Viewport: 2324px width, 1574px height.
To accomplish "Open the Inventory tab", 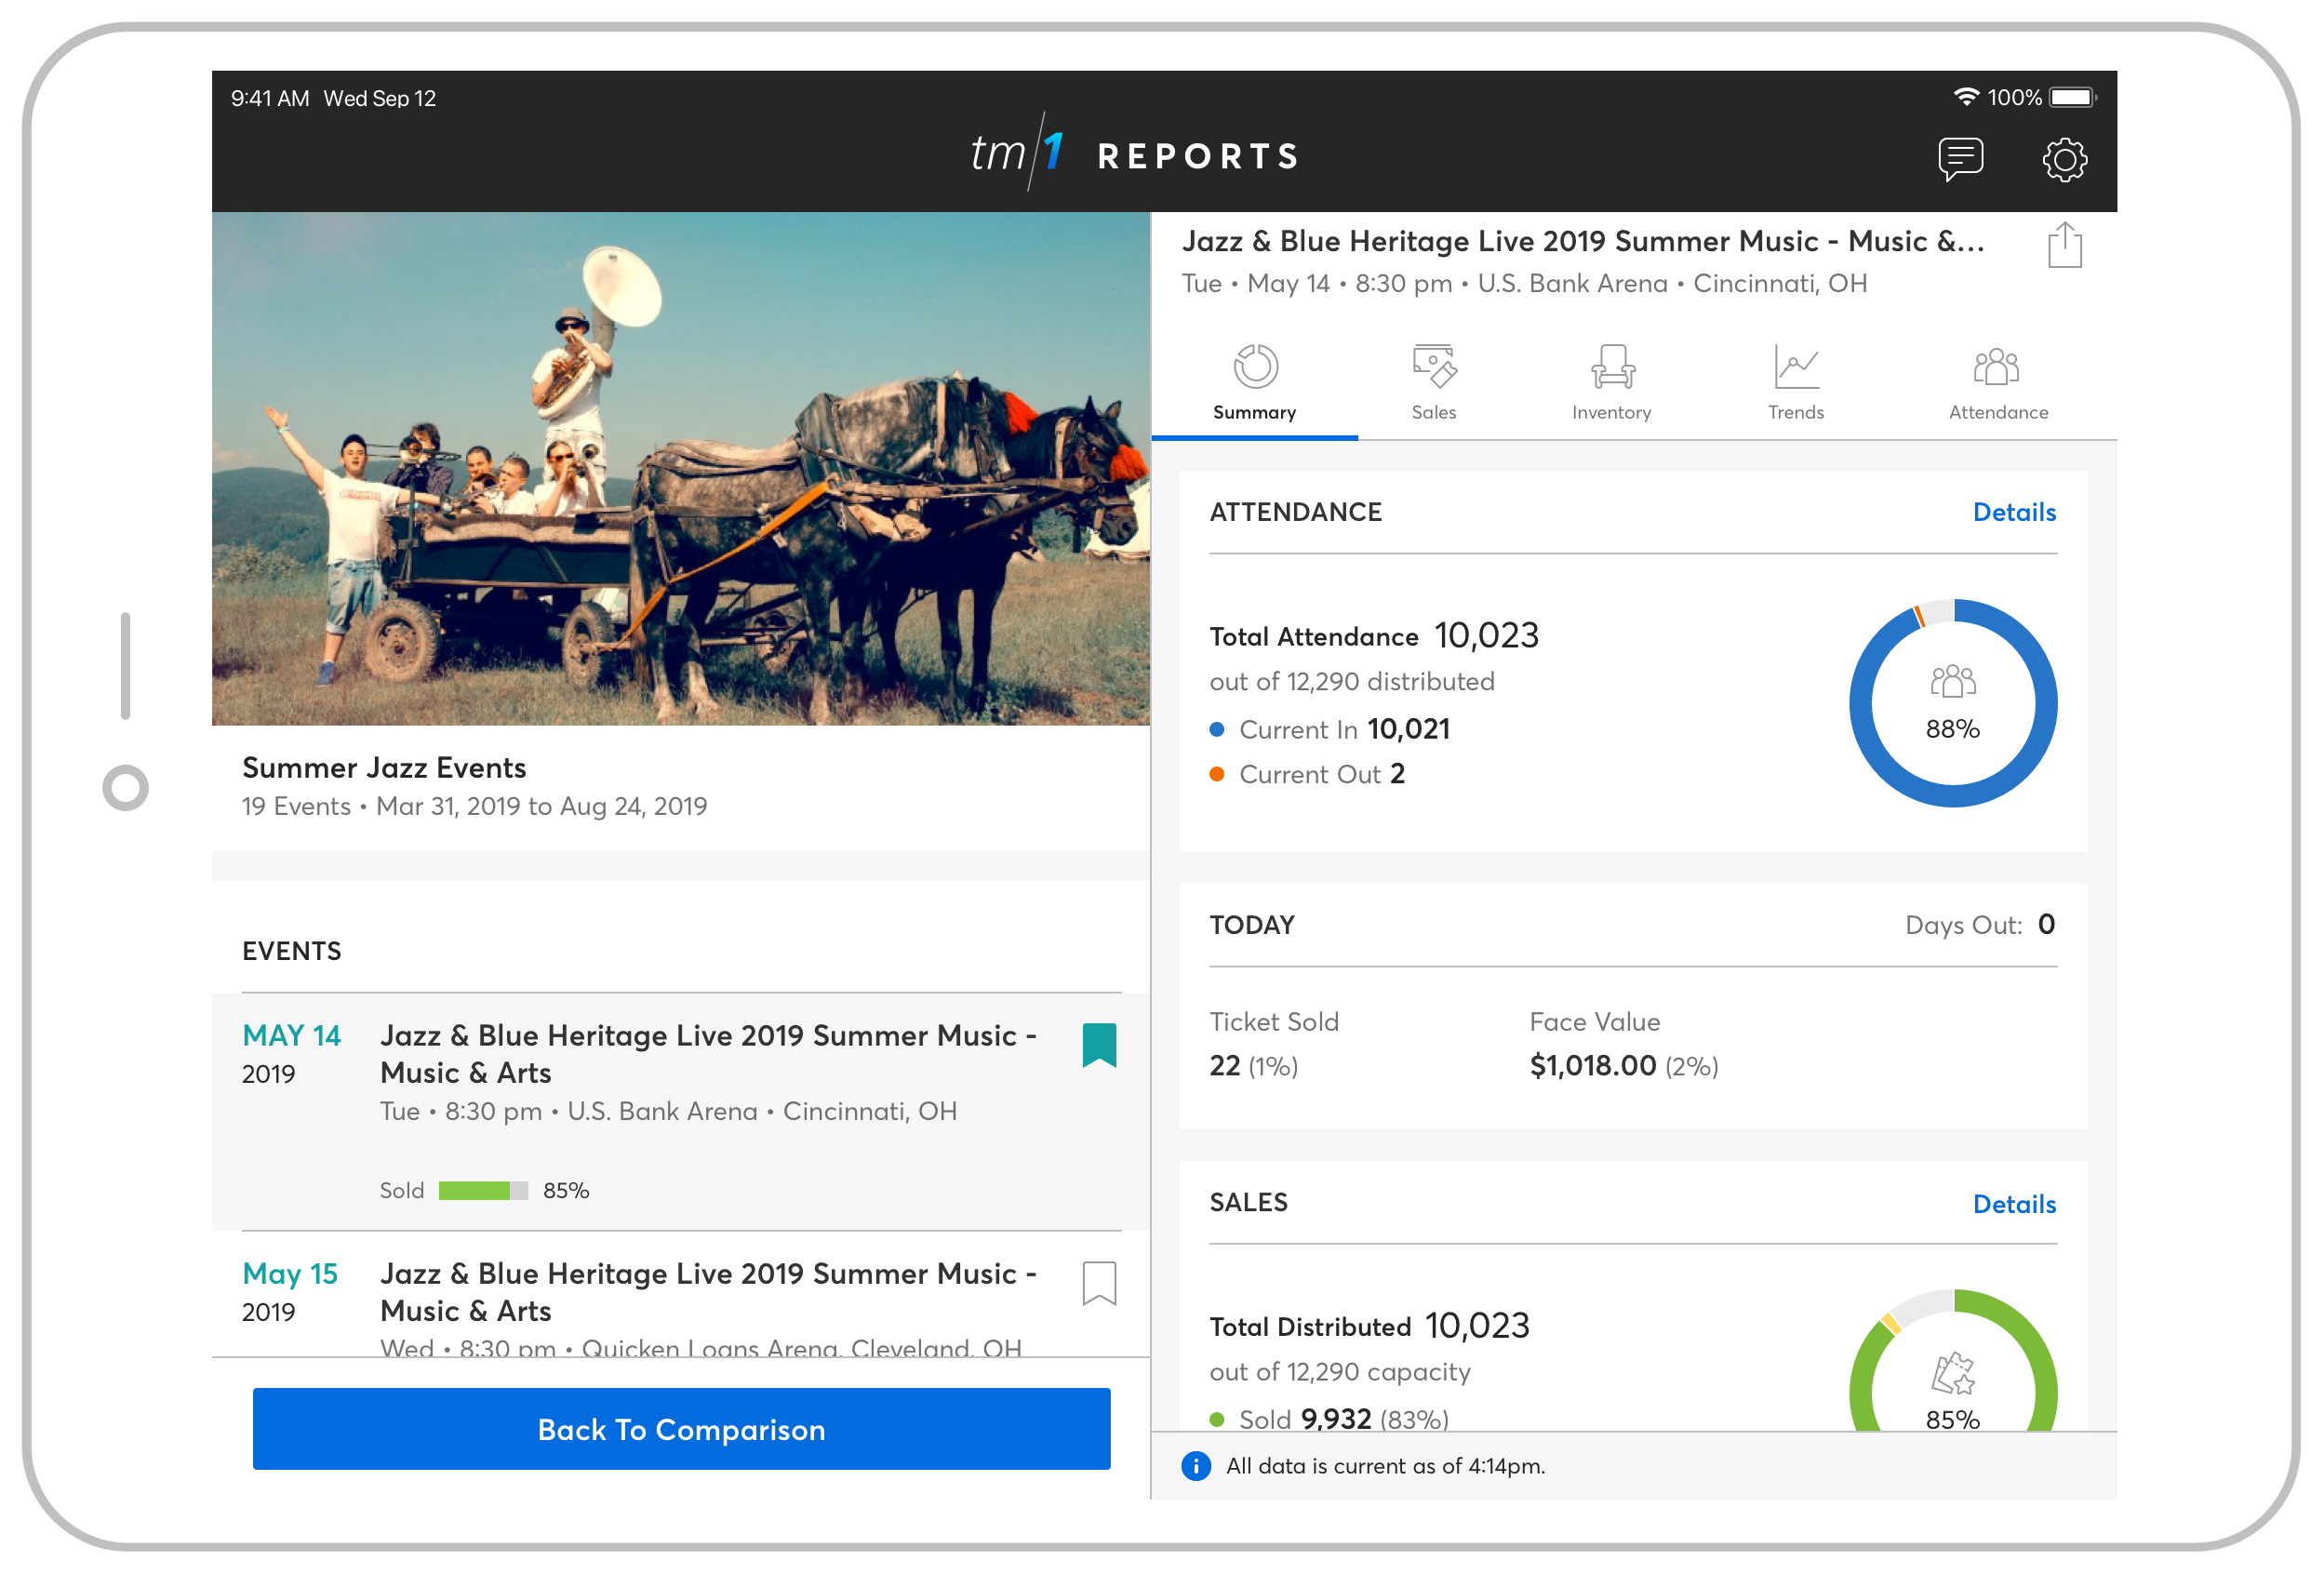I will [1611, 384].
